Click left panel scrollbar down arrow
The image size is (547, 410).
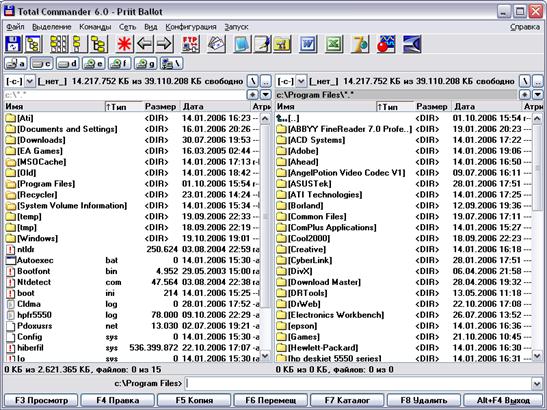pyautogui.click(x=265, y=356)
